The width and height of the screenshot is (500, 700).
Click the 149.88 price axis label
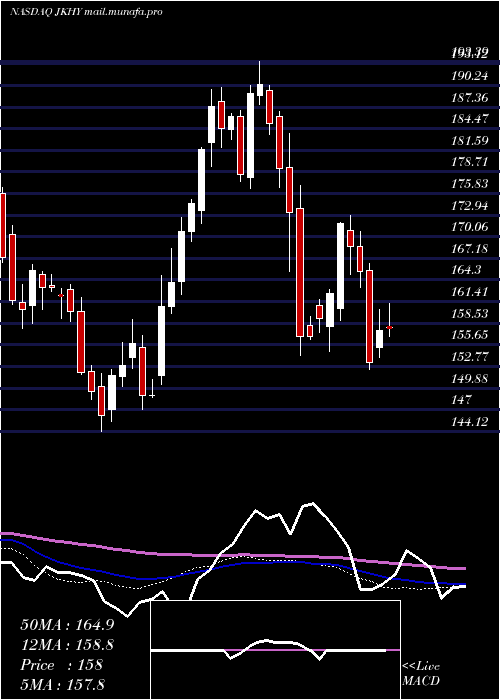pyautogui.click(x=470, y=378)
